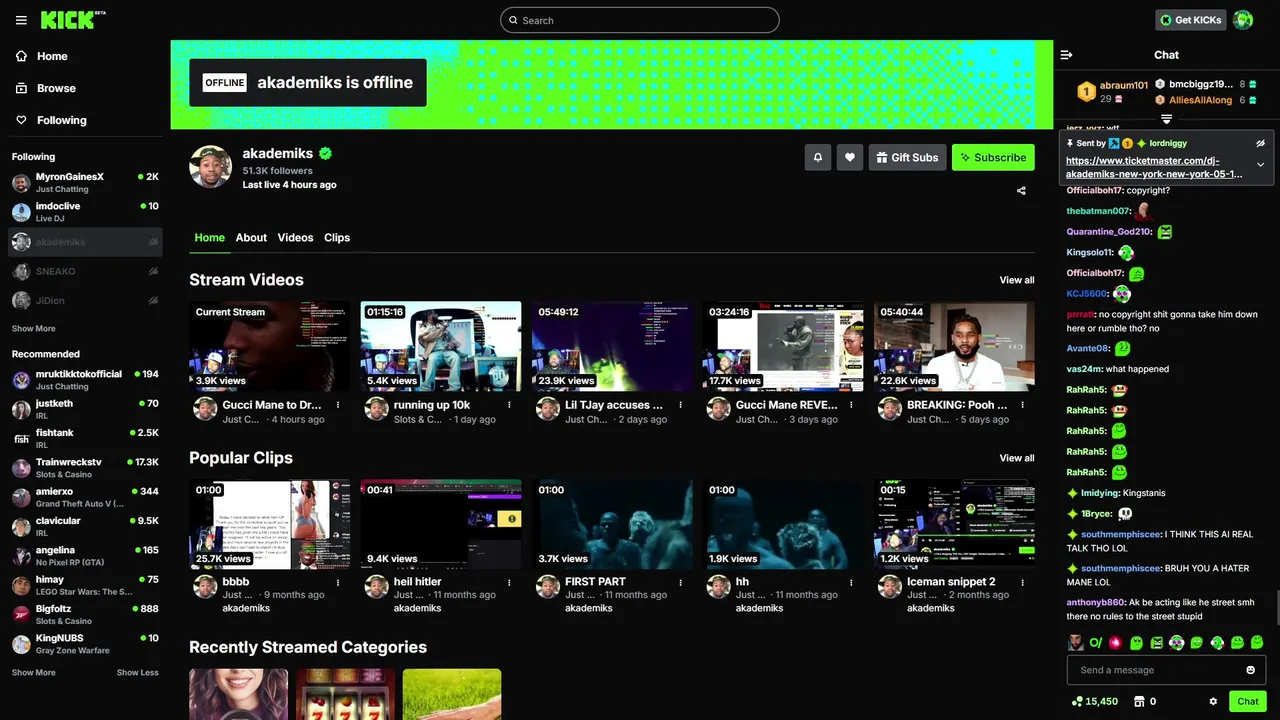This screenshot has height=720, width=1280.
Task: Open KingNUBS recommended channel
Action: pyautogui.click(x=85, y=643)
